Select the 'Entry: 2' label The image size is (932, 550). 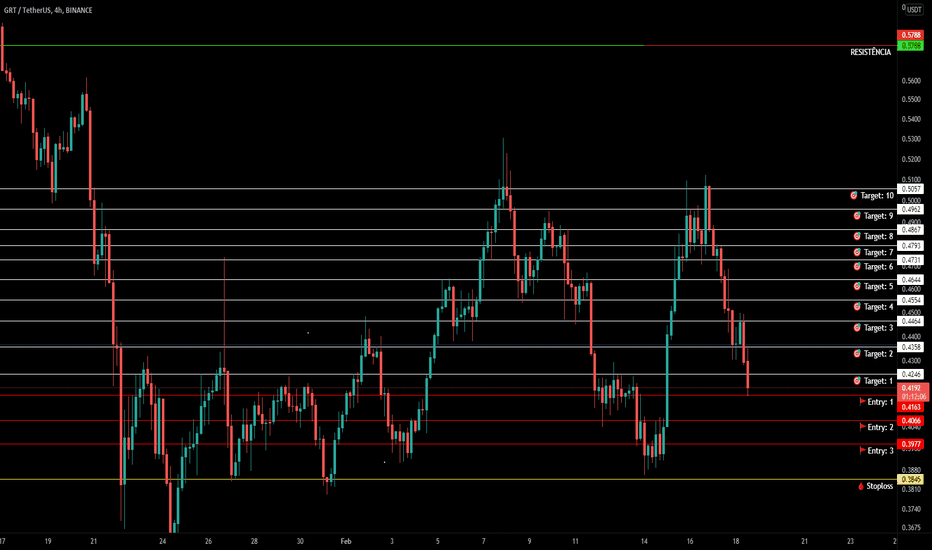[x=880, y=427]
